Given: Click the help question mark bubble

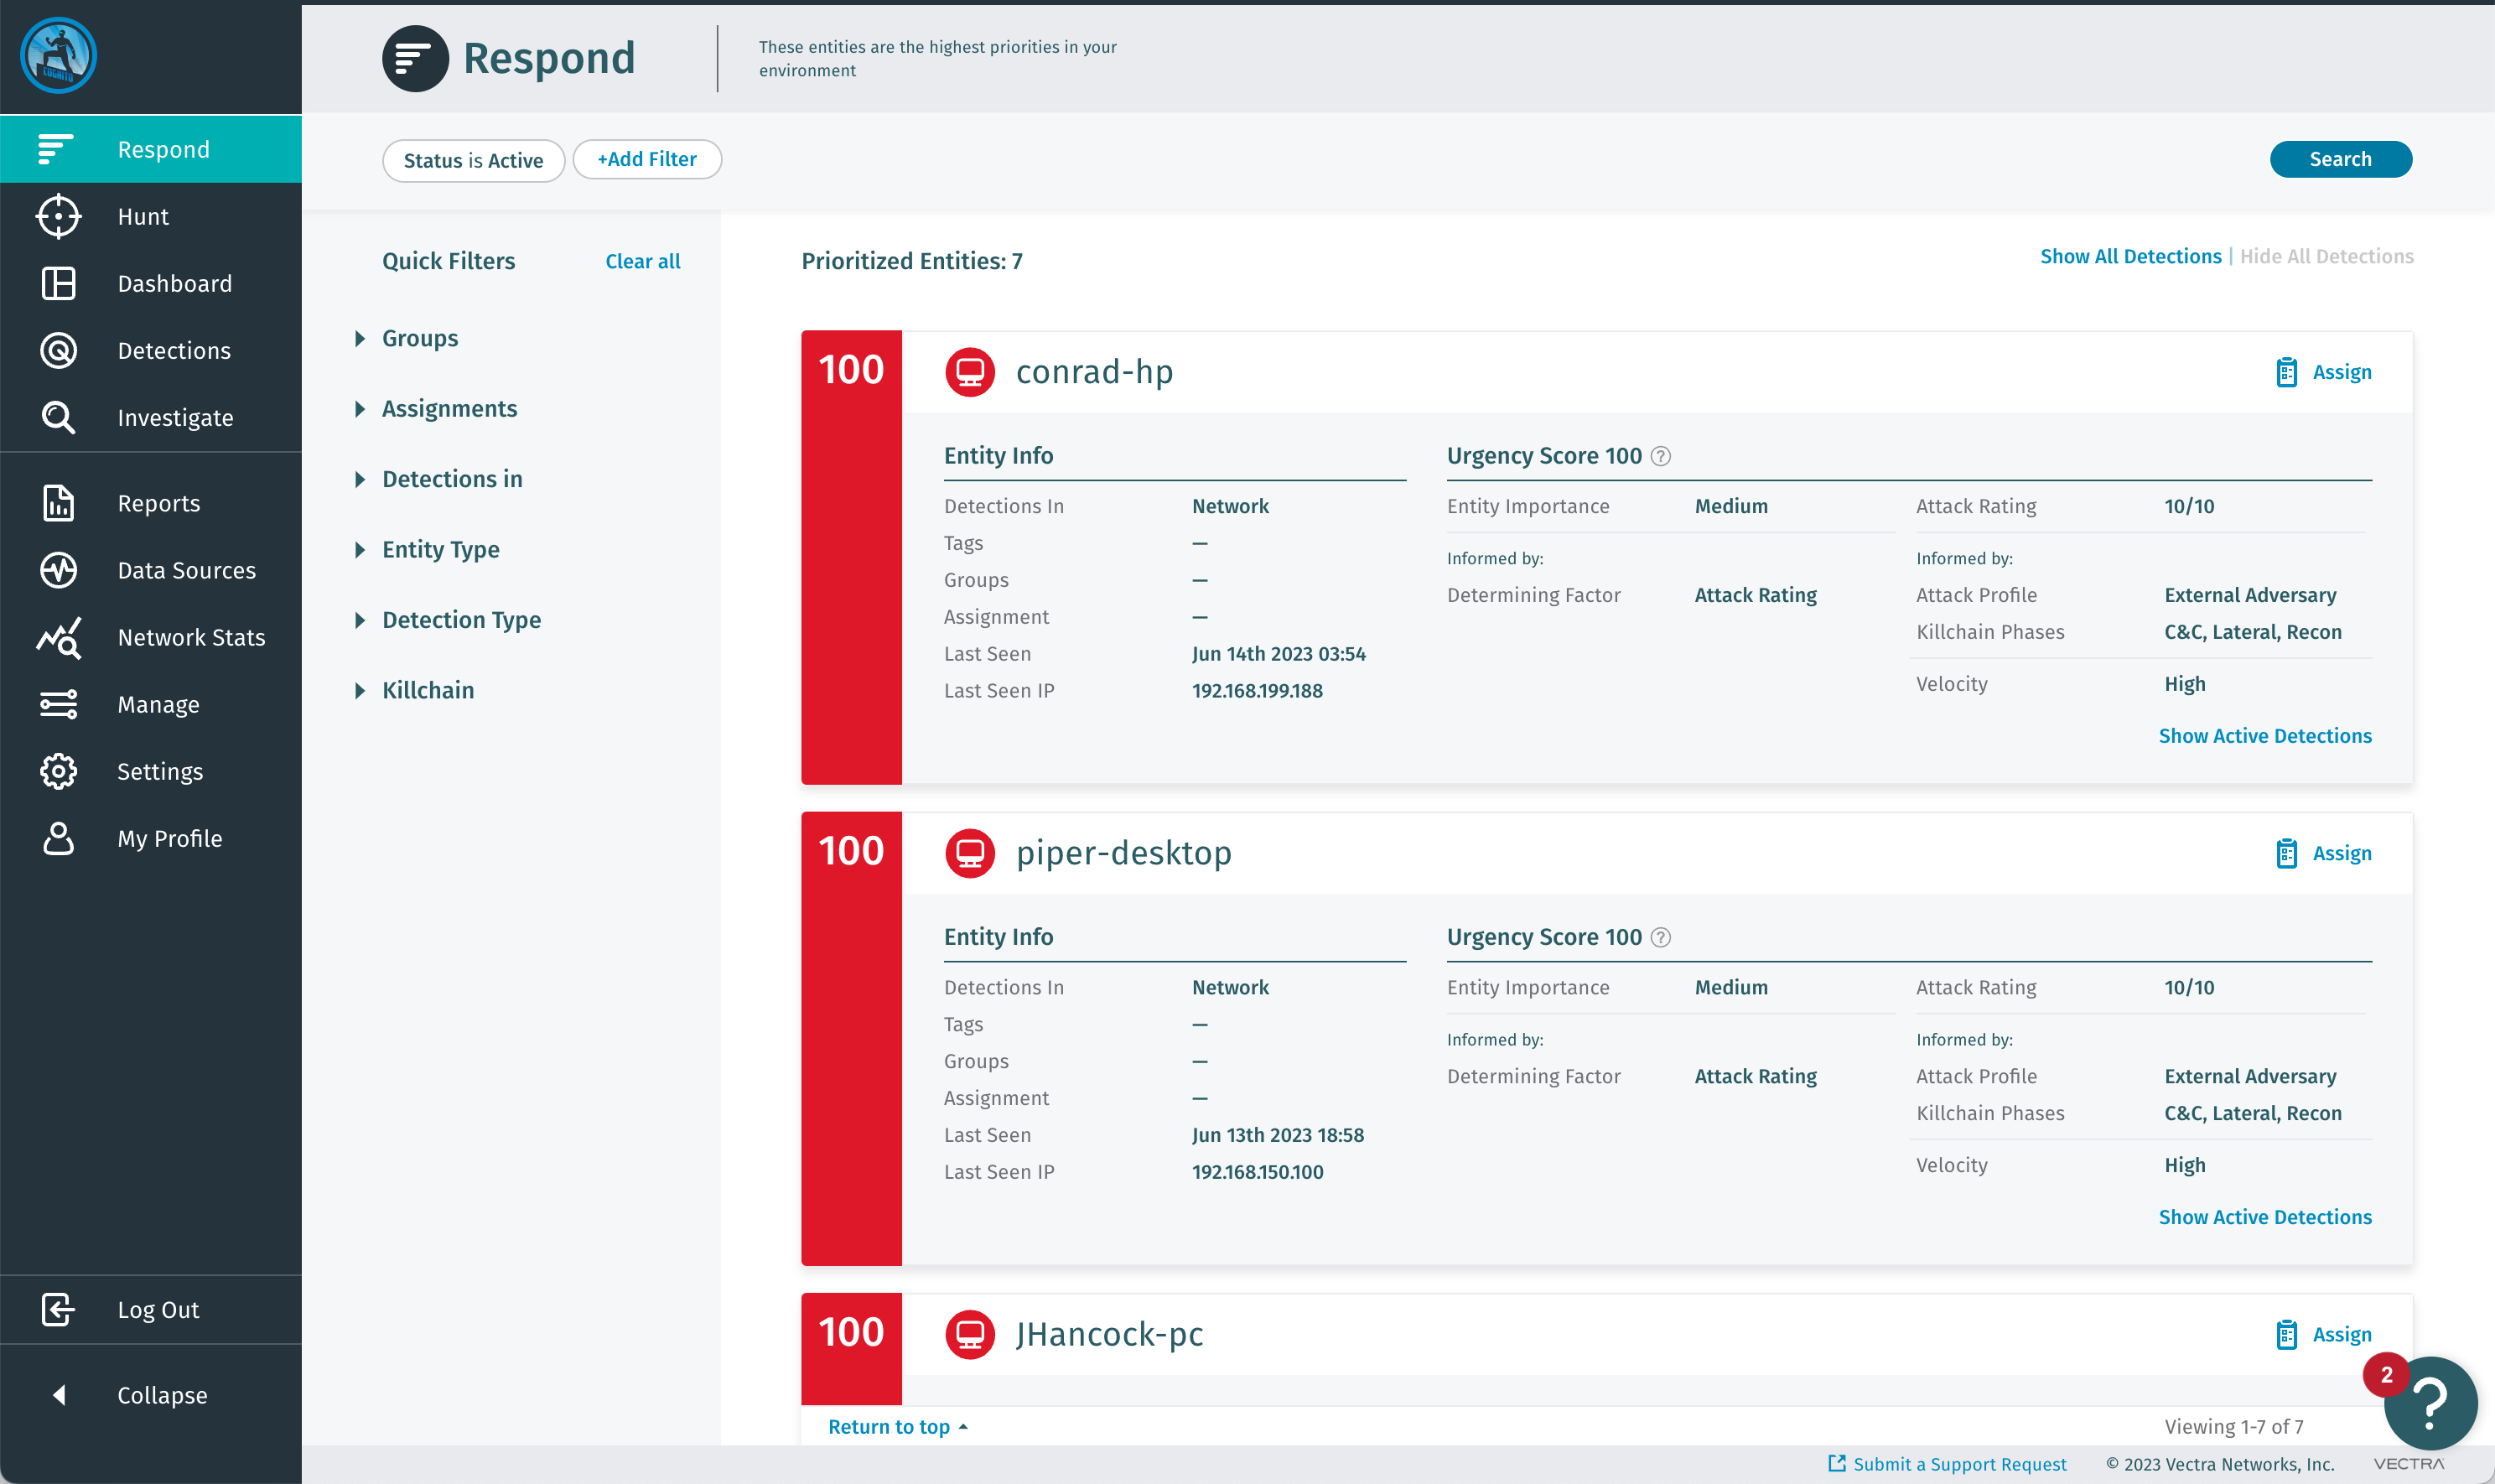Looking at the screenshot, I should click(2430, 1402).
